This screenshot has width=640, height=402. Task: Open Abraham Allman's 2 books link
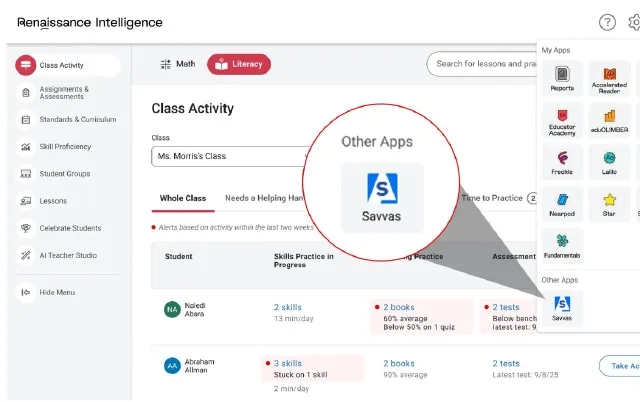[399, 363]
